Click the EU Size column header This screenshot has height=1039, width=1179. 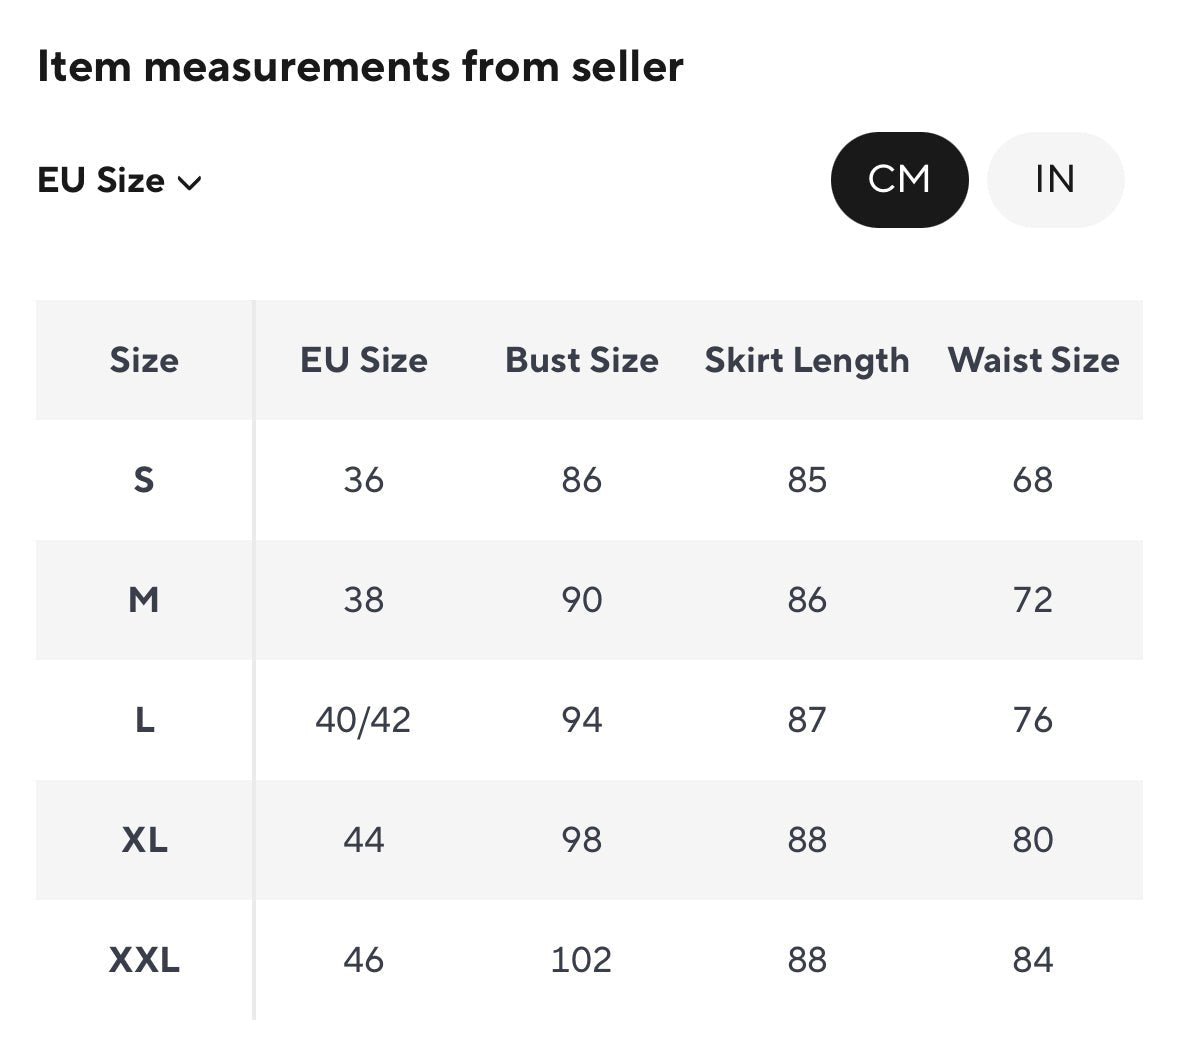[x=364, y=360]
